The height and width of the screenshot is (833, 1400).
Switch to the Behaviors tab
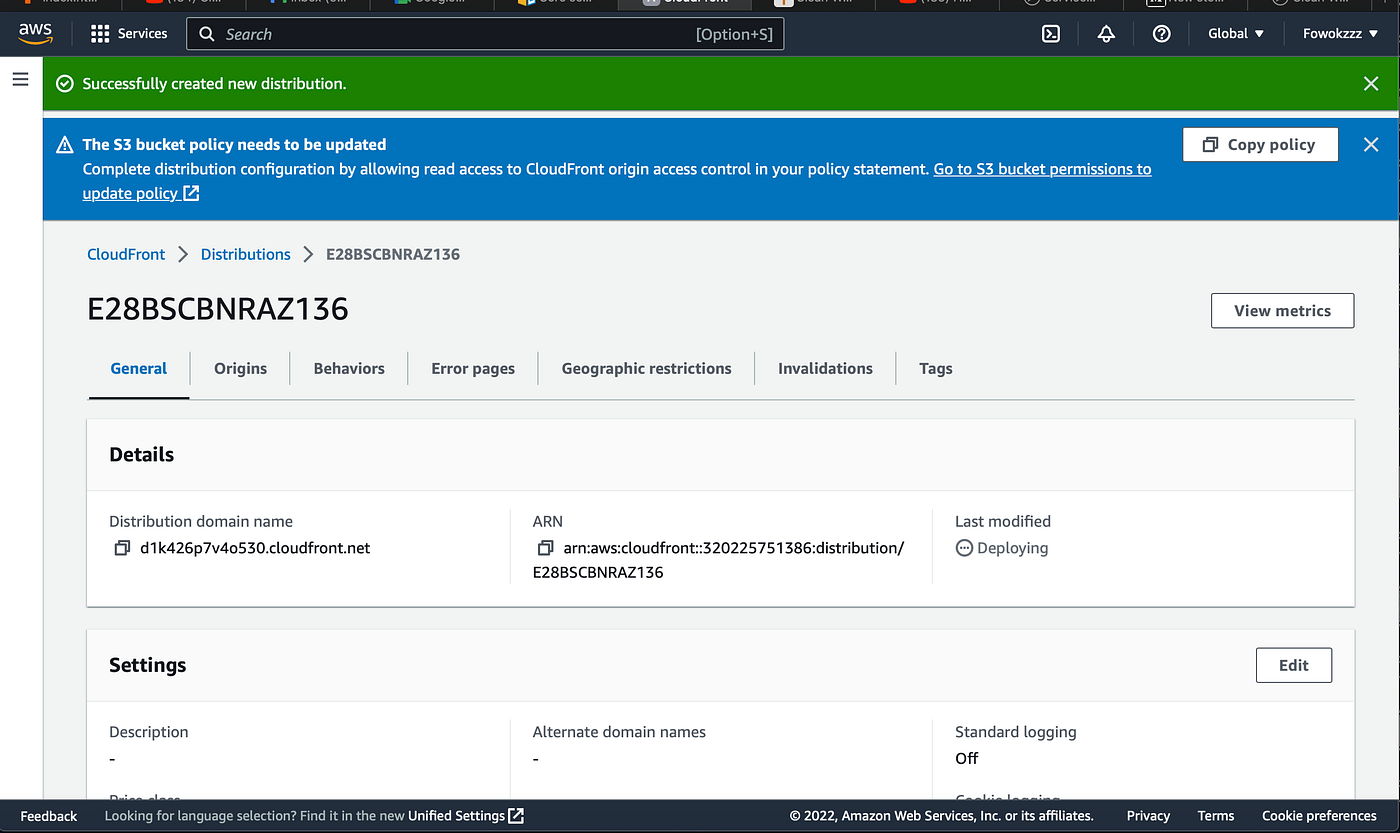(x=349, y=369)
